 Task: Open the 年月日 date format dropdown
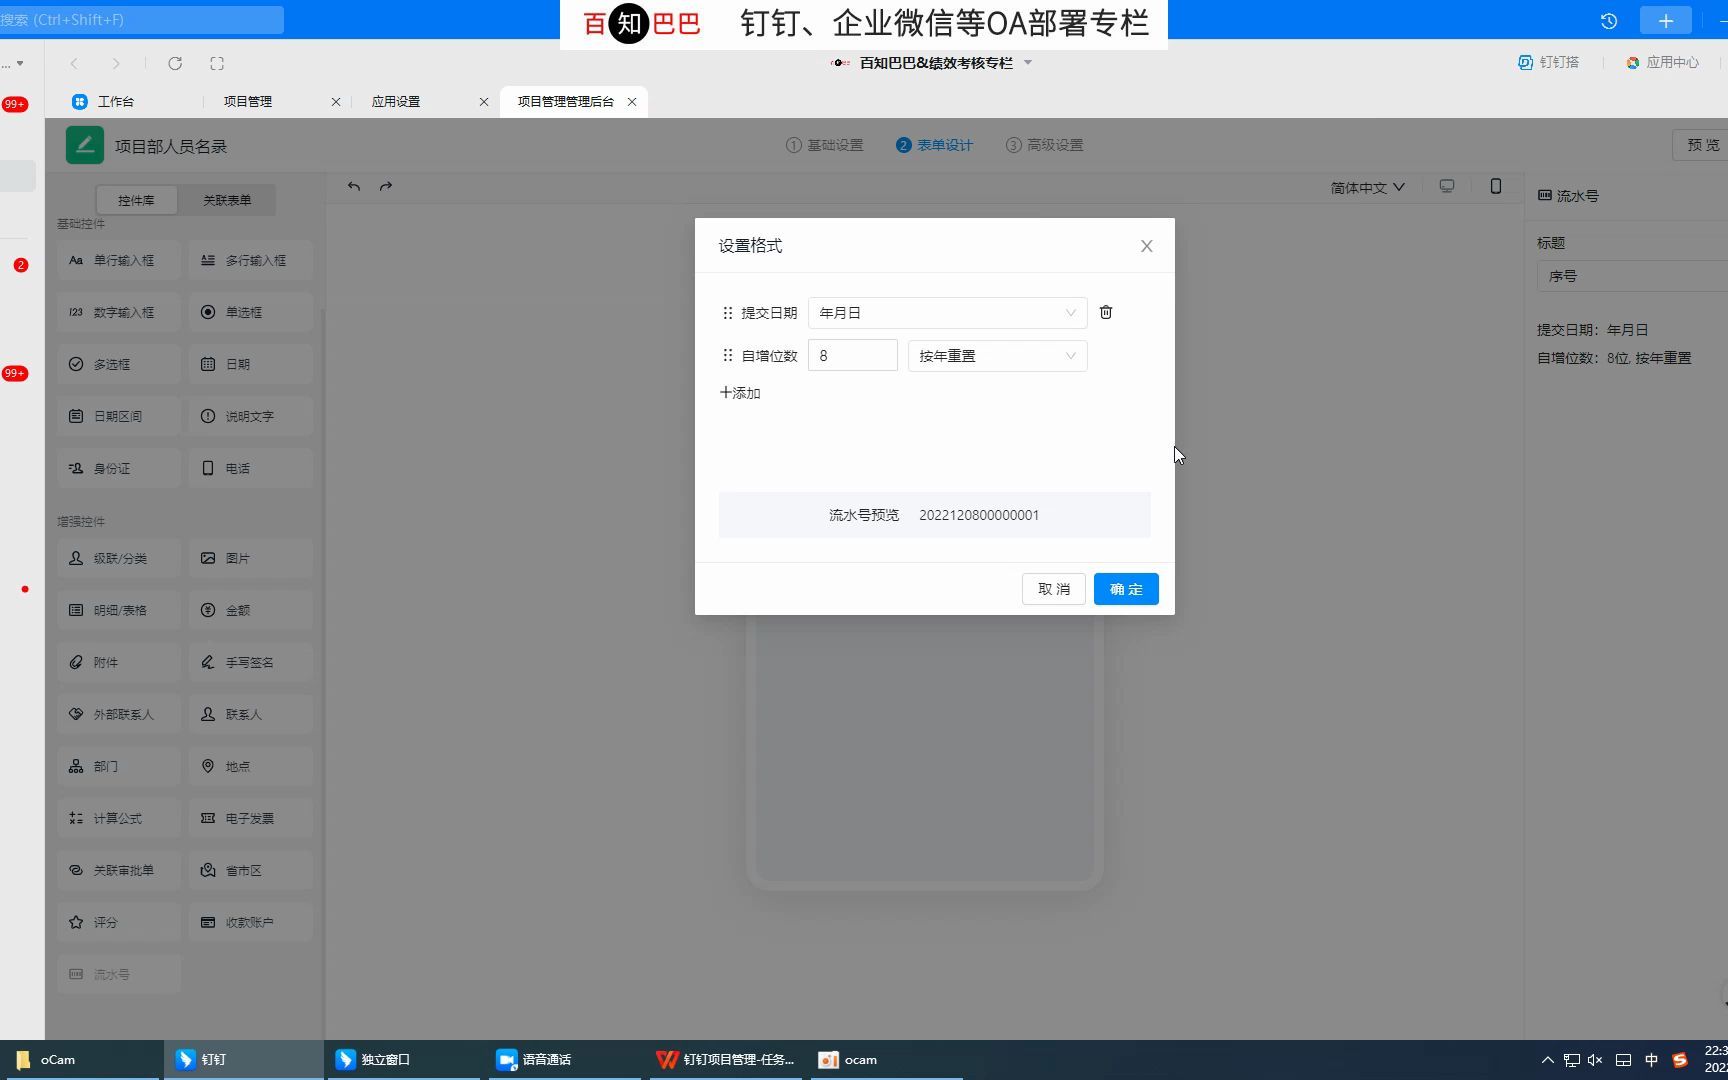[x=947, y=313]
